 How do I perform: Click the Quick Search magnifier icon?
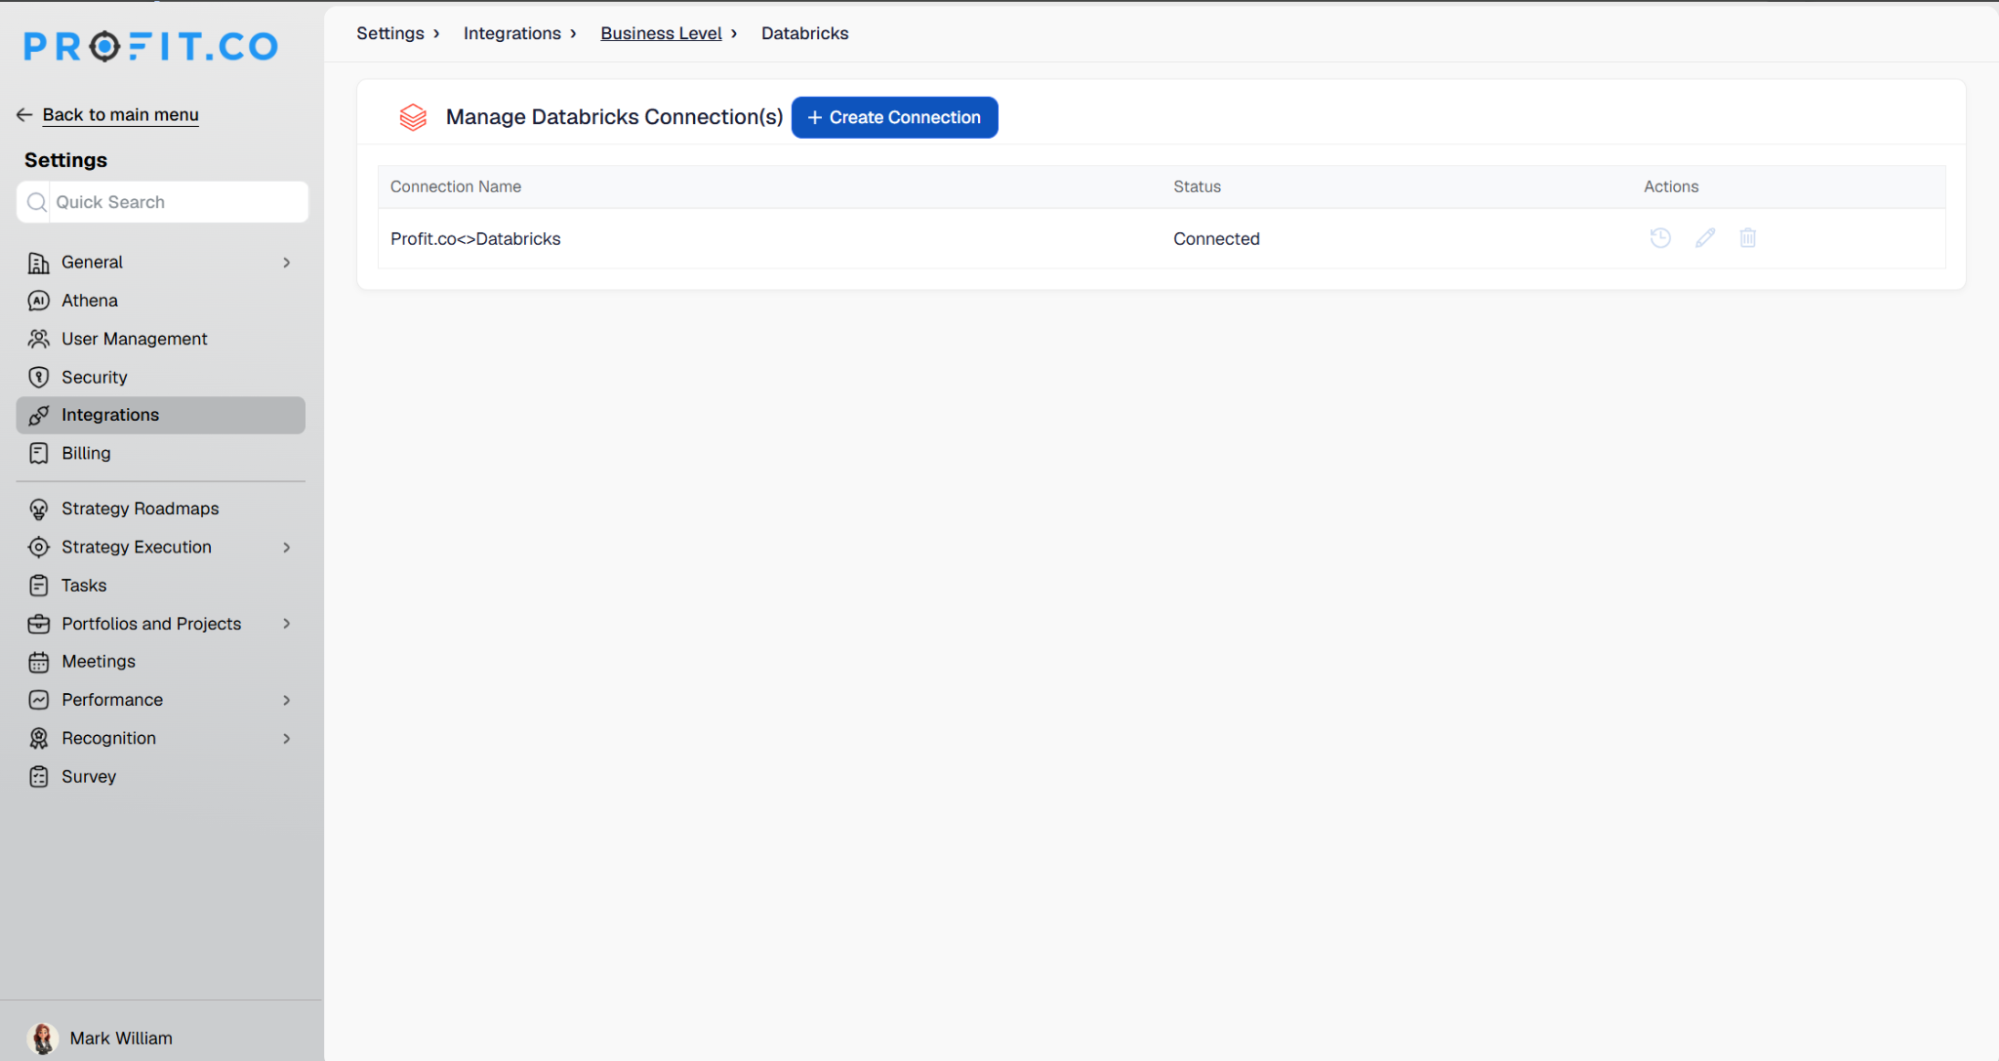click(37, 202)
